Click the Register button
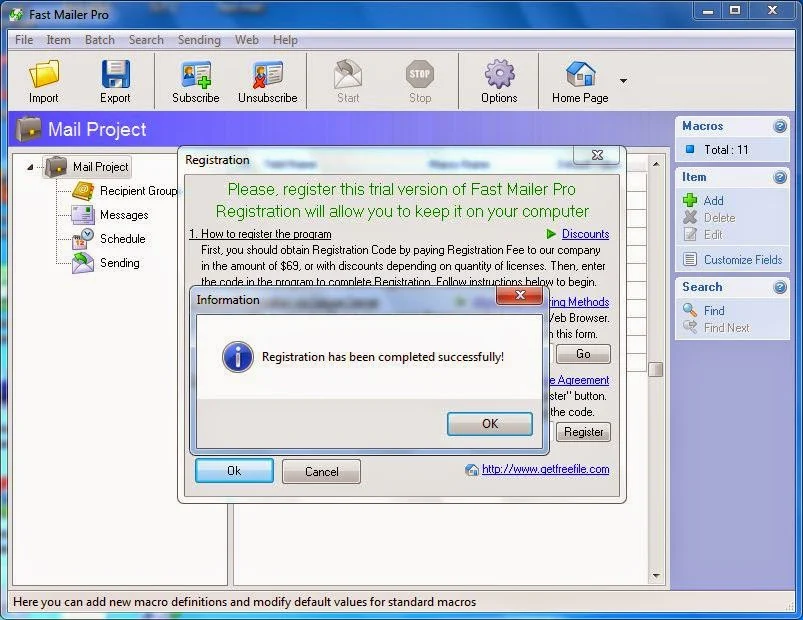Image resolution: width=803 pixels, height=620 pixels. pos(583,432)
